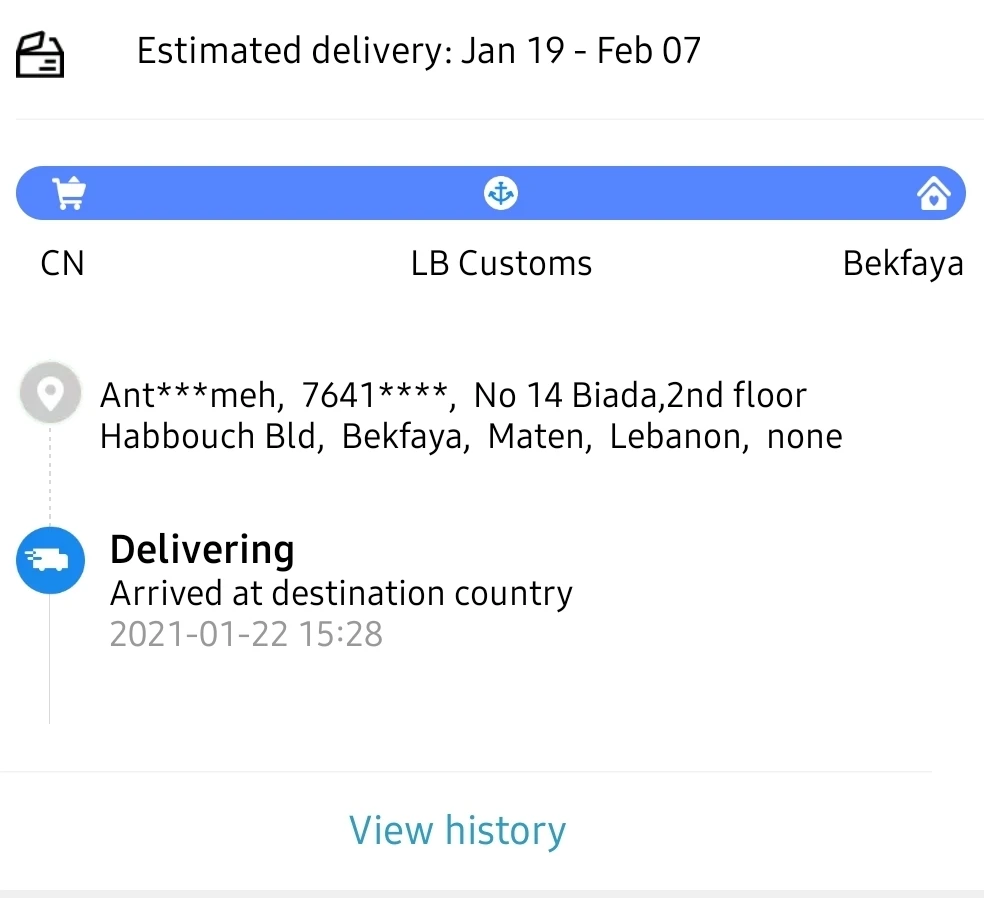The image size is (984, 898).
Task: Click the package delivery box icon
Action: point(41,53)
